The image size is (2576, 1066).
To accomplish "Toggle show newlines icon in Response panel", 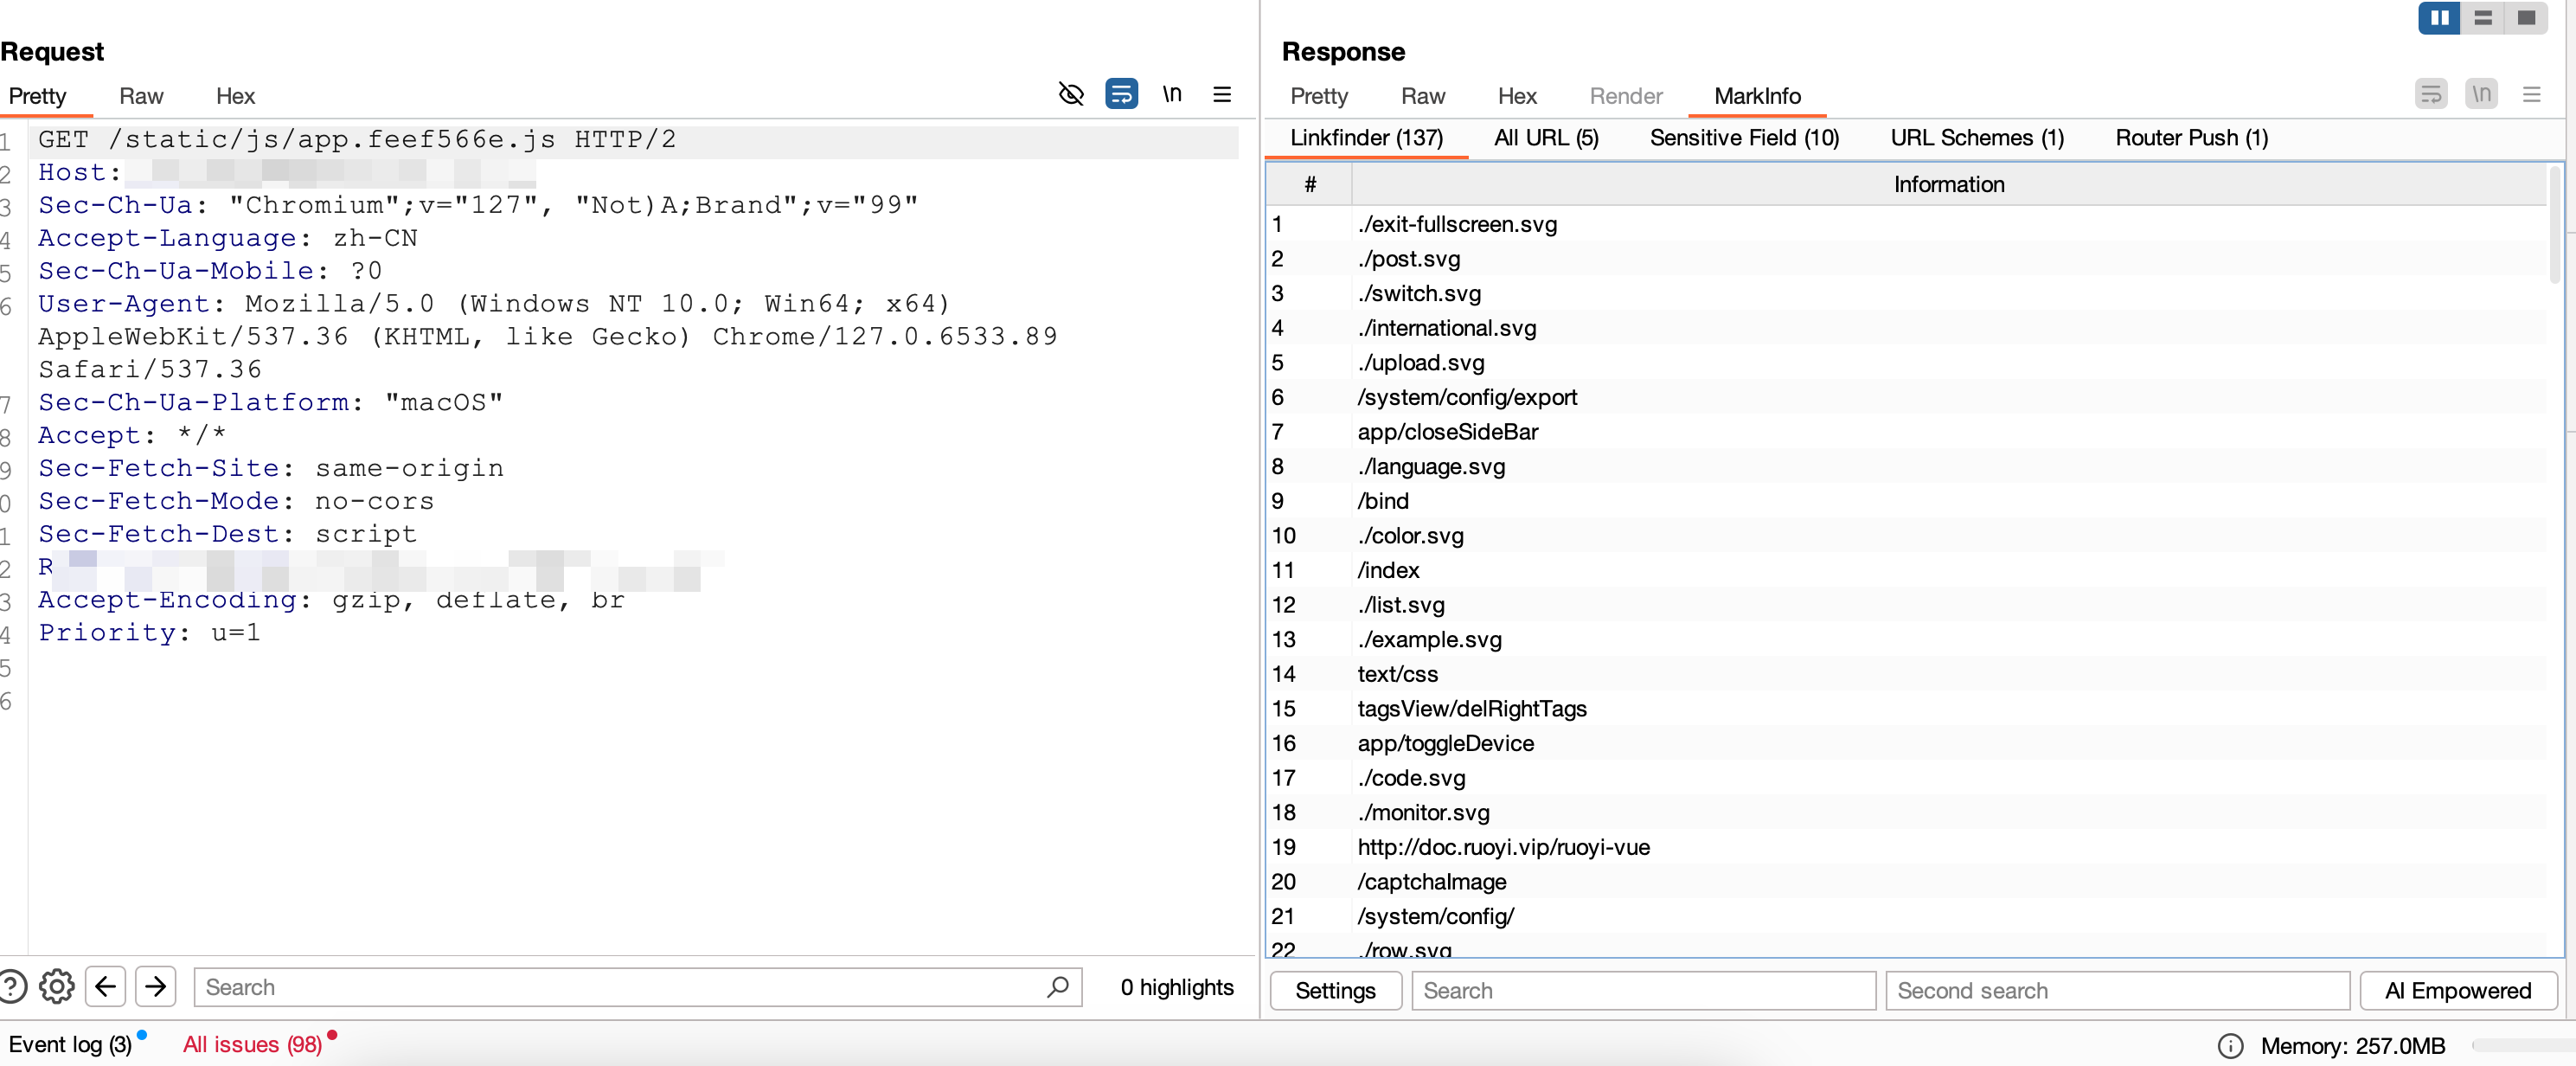I will click(2481, 94).
